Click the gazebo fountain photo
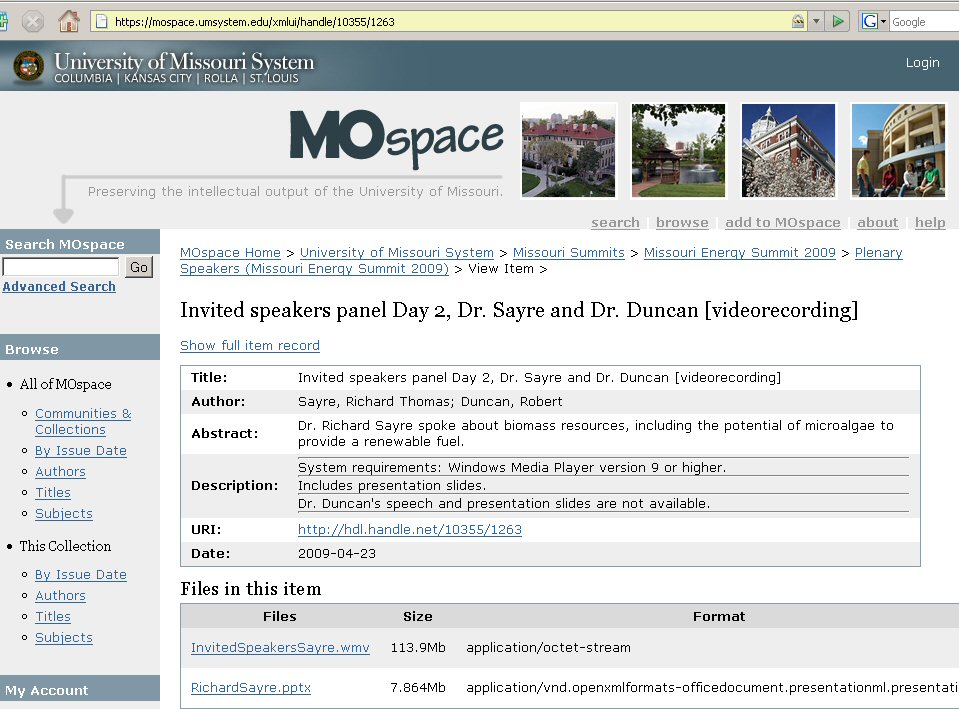 (x=678, y=150)
